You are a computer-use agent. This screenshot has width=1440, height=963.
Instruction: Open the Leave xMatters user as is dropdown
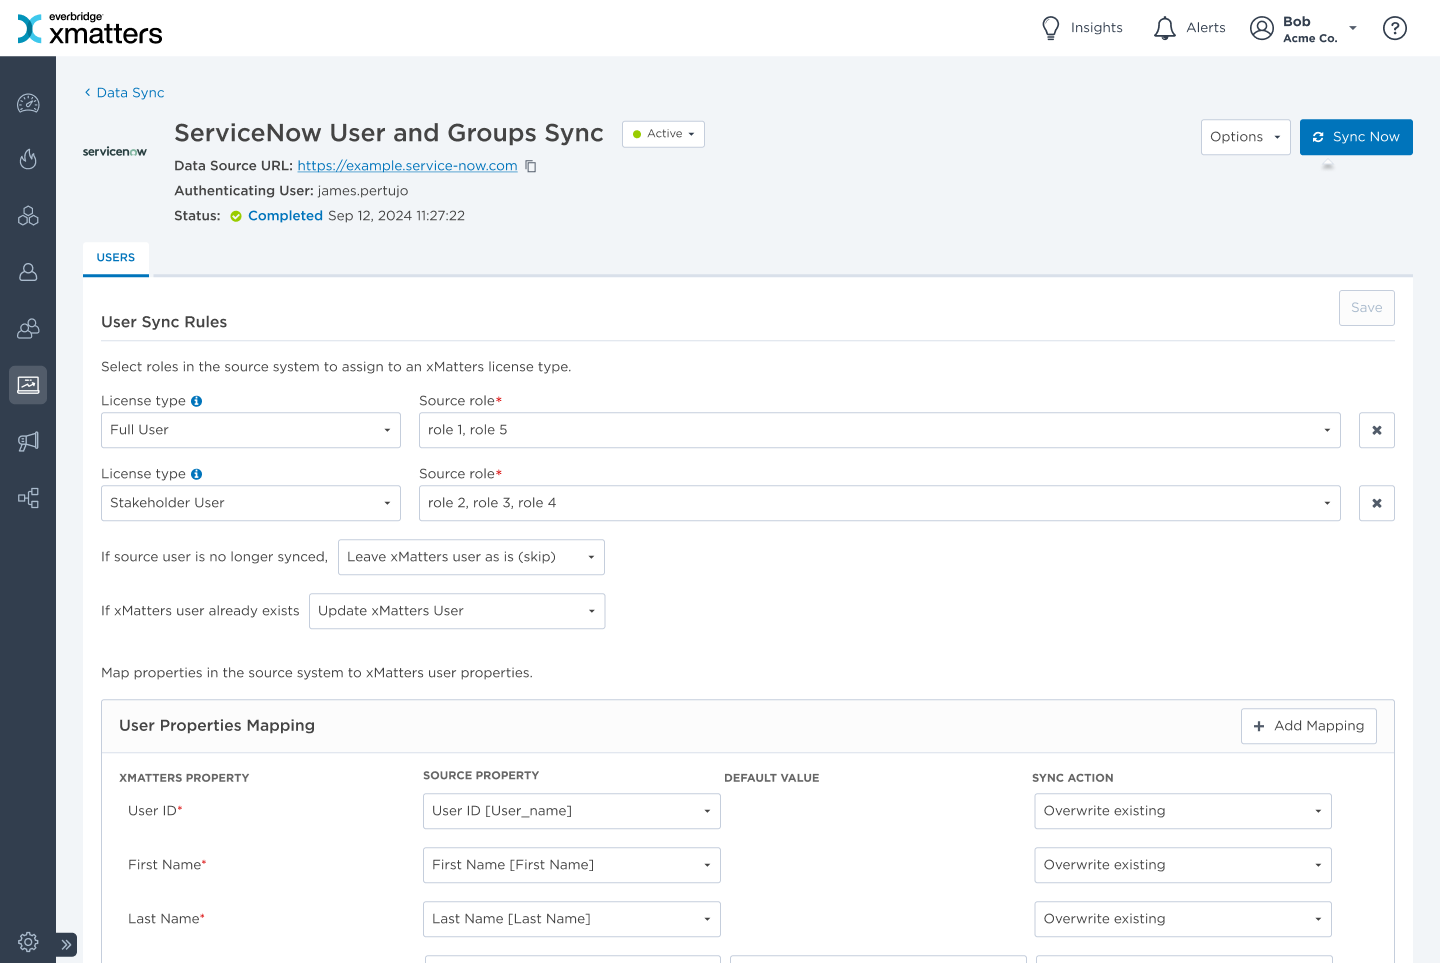(x=471, y=557)
